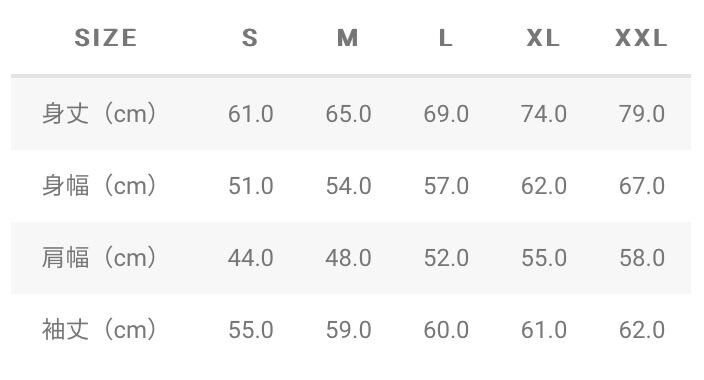
Task: Select the XXL size header
Action: [x=641, y=38]
